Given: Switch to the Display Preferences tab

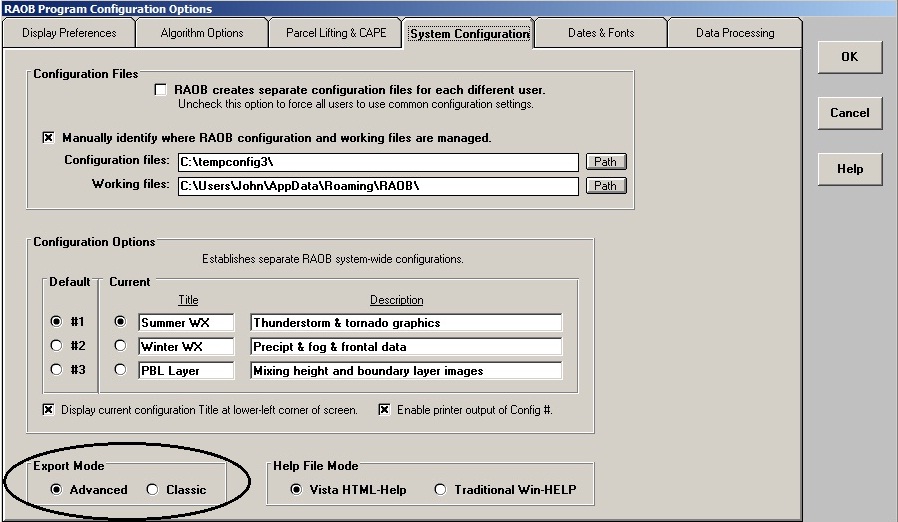Looking at the screenshot, I should pos(69,33).
